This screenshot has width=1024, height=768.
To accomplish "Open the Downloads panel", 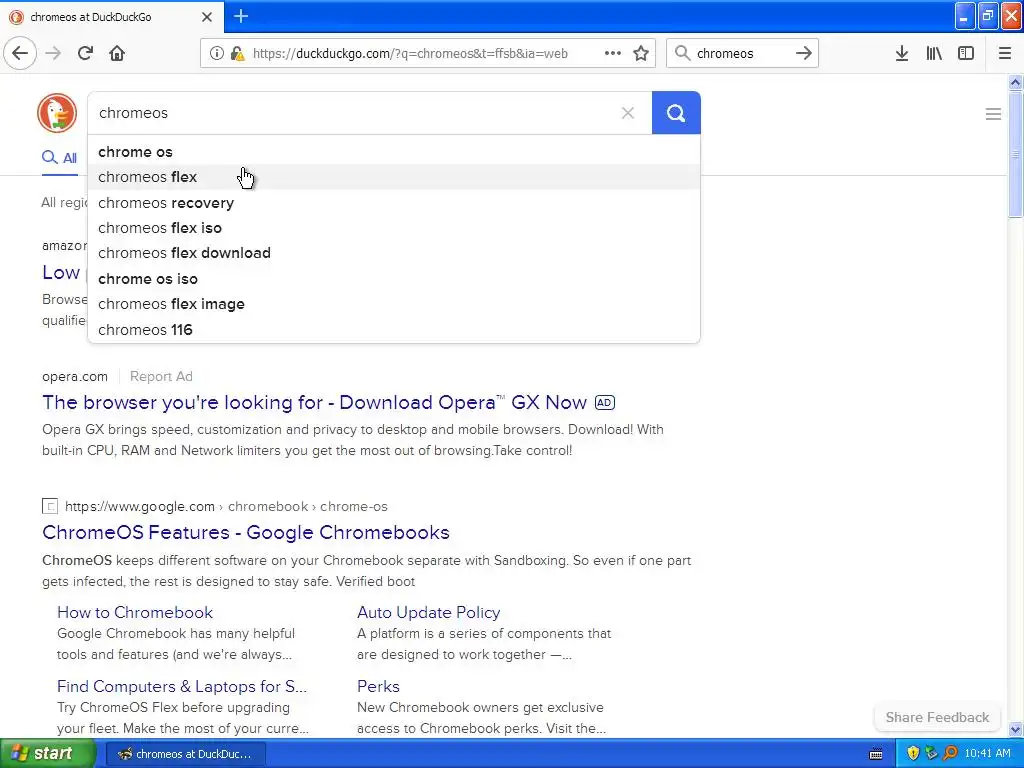I will tap(902, 53).
